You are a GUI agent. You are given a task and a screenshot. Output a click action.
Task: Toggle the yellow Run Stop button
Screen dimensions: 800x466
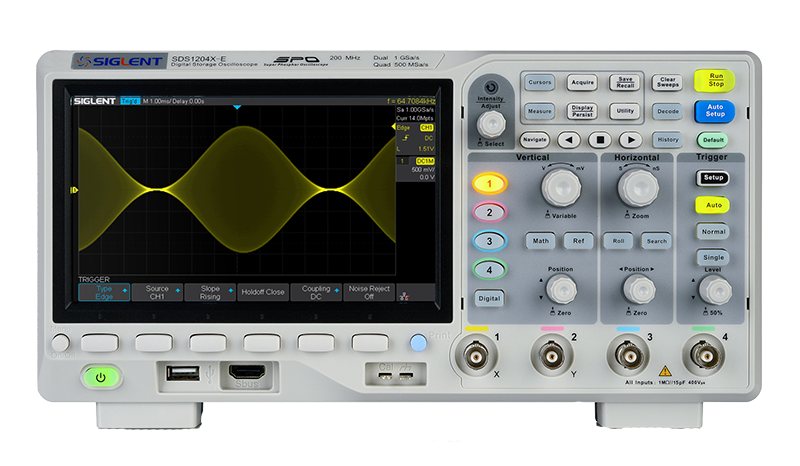(714, 80)
